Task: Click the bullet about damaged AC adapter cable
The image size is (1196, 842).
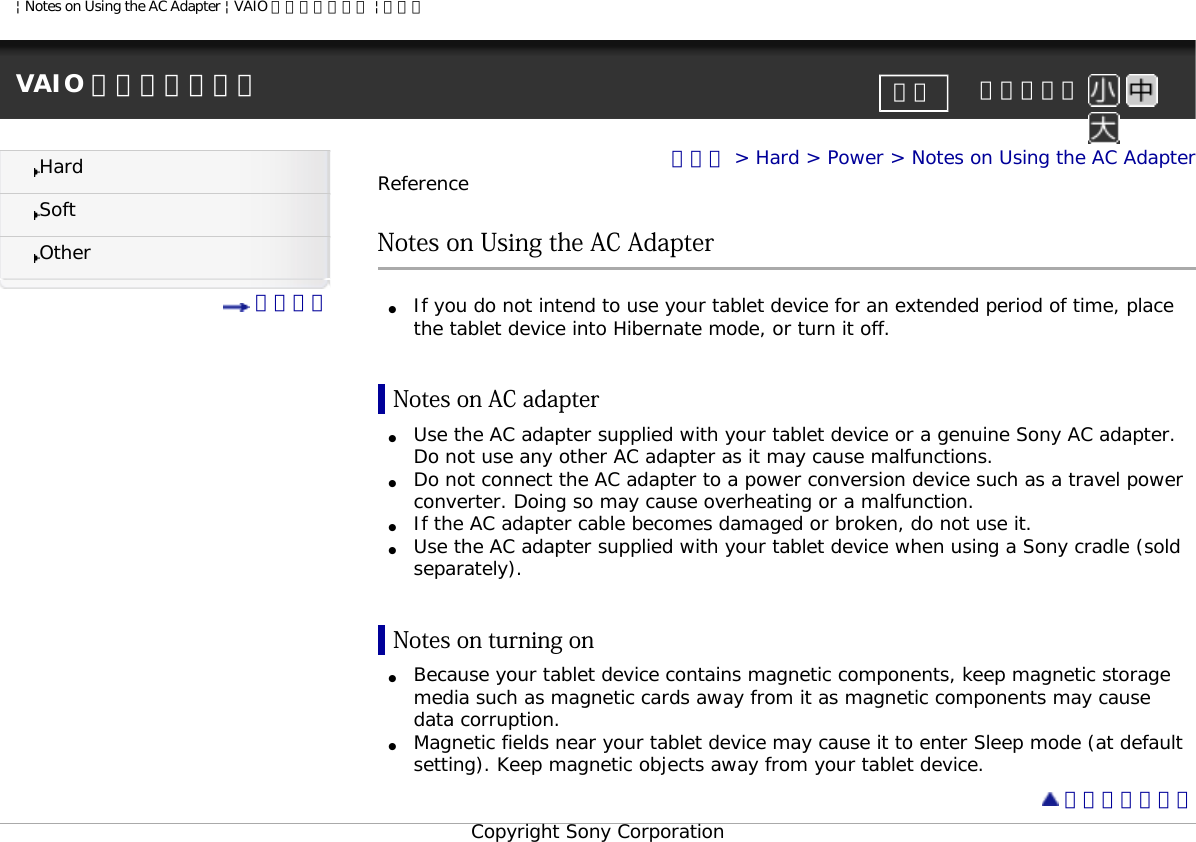Action: [x=722, y=524]
